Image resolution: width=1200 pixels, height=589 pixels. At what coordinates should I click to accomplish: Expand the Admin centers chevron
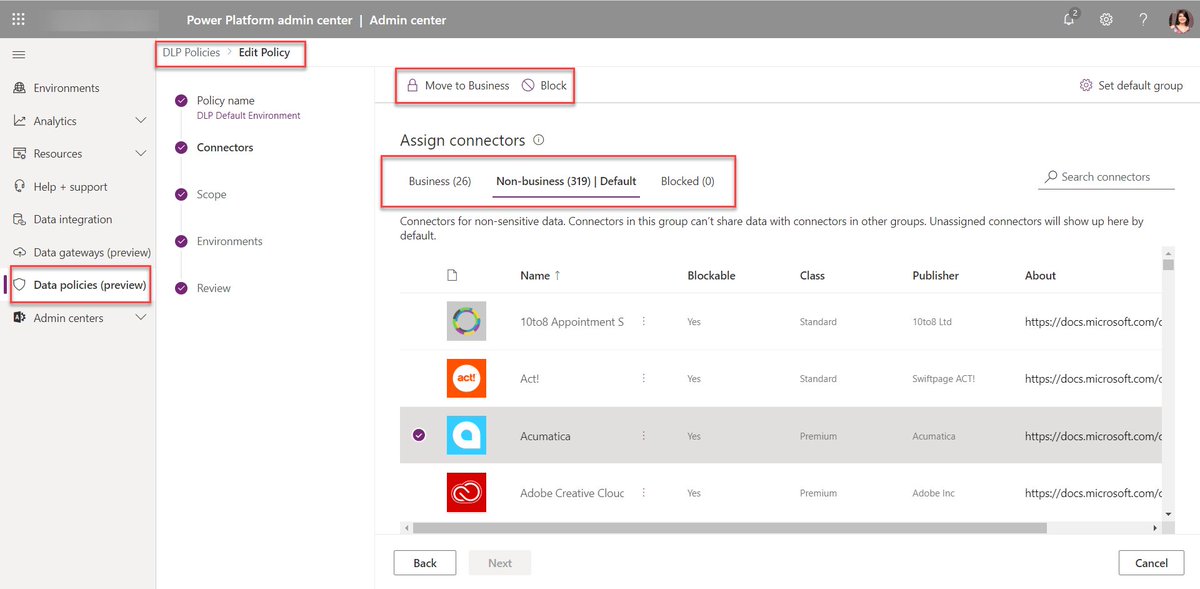tap(141, 318)
